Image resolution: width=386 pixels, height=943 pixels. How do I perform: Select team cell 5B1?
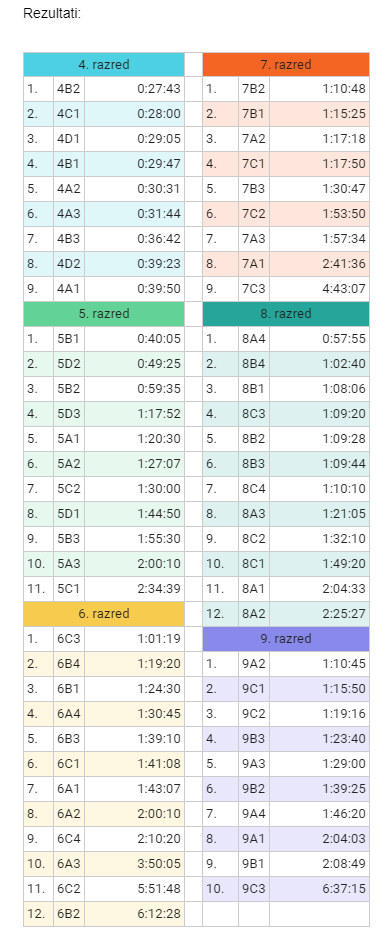tap(69, 339)
